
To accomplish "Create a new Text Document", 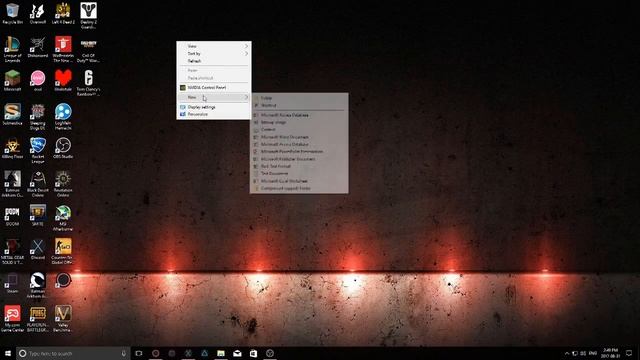I will [x=299, y=173].
